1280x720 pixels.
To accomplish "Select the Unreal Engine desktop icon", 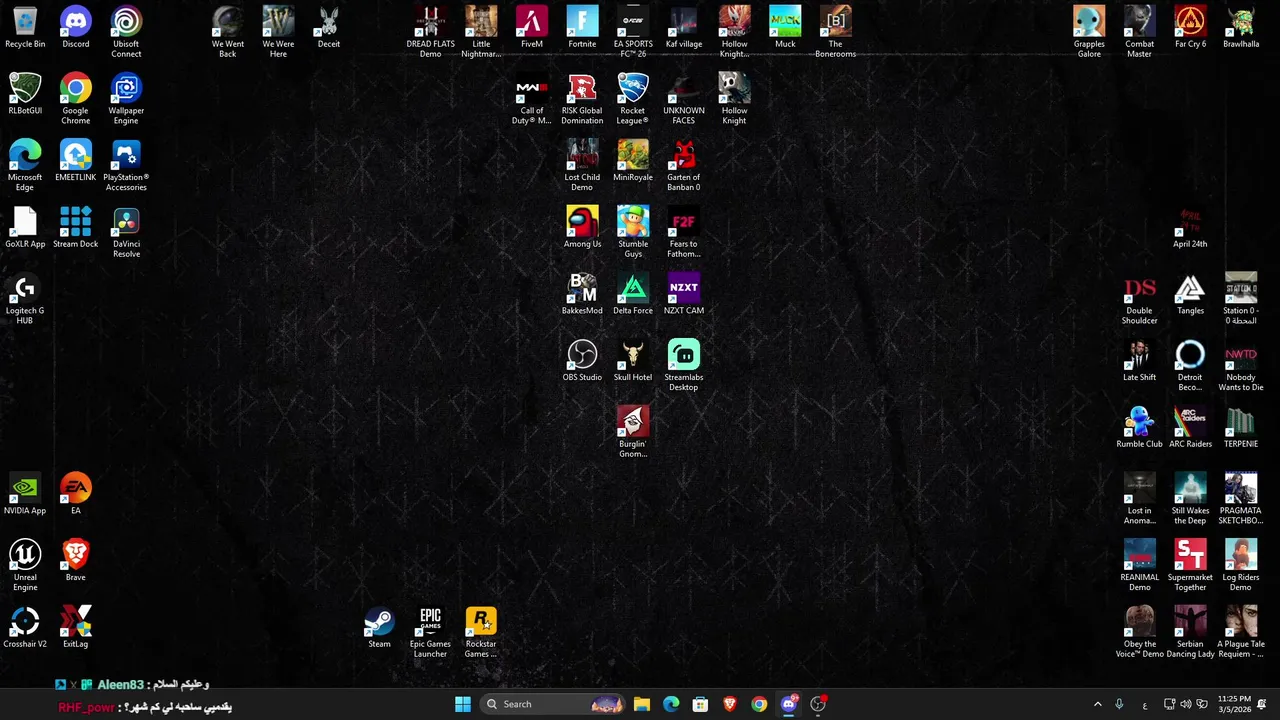I will click(25, 566).
